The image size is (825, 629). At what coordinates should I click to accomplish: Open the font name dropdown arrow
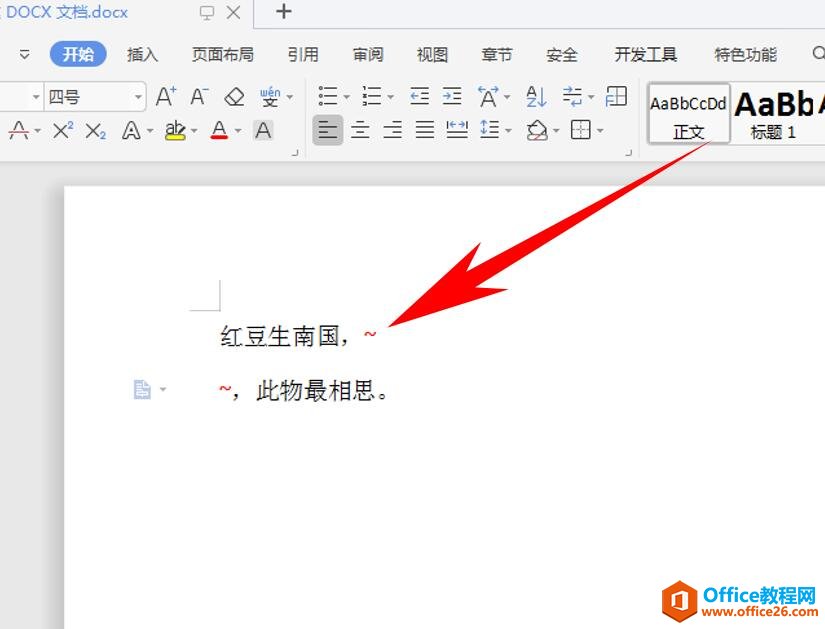(36, 97)
